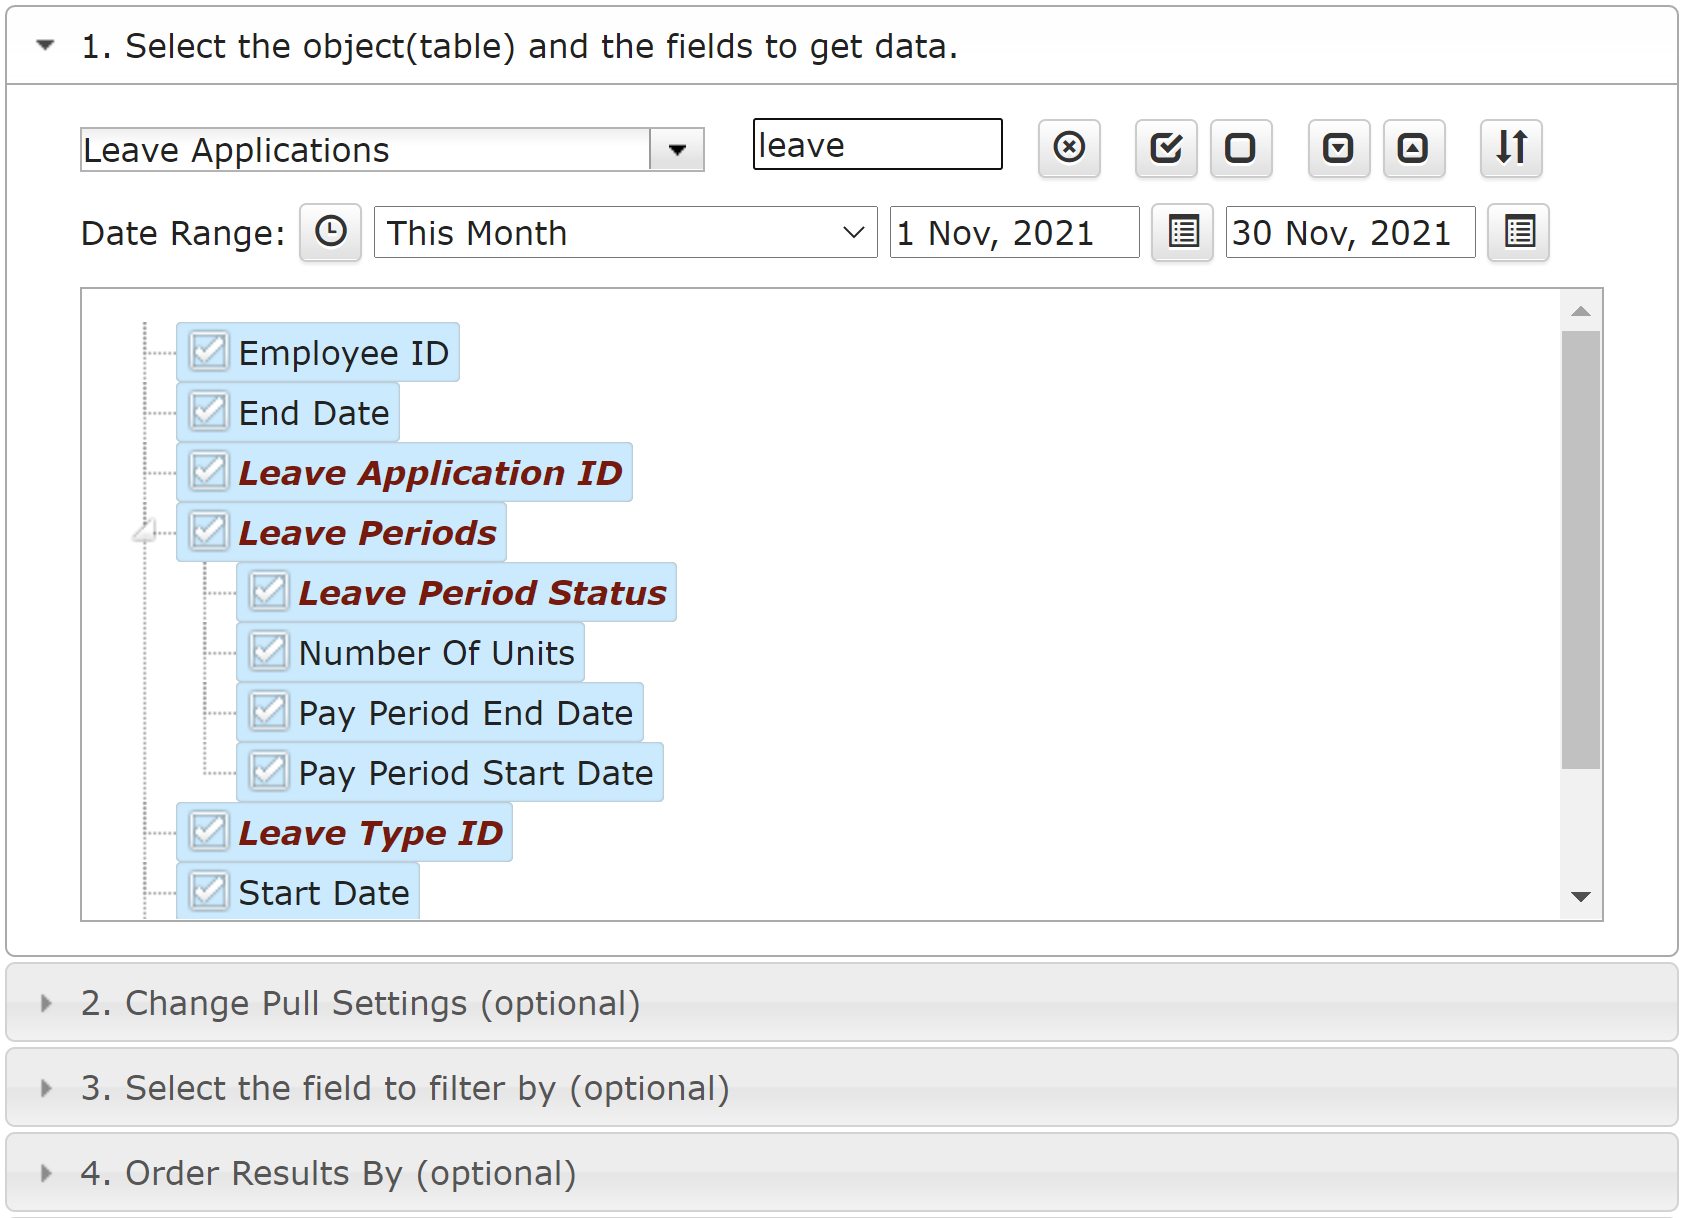The image size is (1686, 1218).
Task: Uncheck the Employee ID field checkbox
Action: (209, 351)
